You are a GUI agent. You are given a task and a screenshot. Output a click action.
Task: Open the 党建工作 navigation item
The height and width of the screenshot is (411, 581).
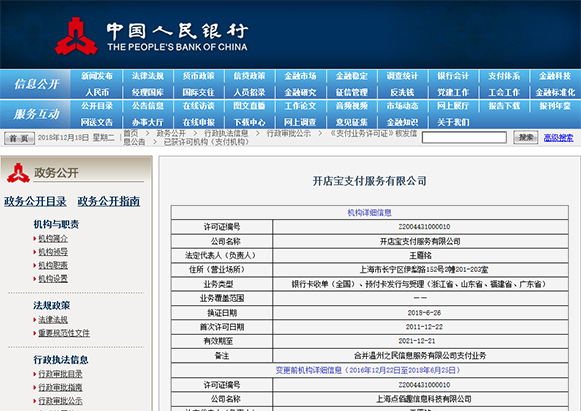[453, 92]
